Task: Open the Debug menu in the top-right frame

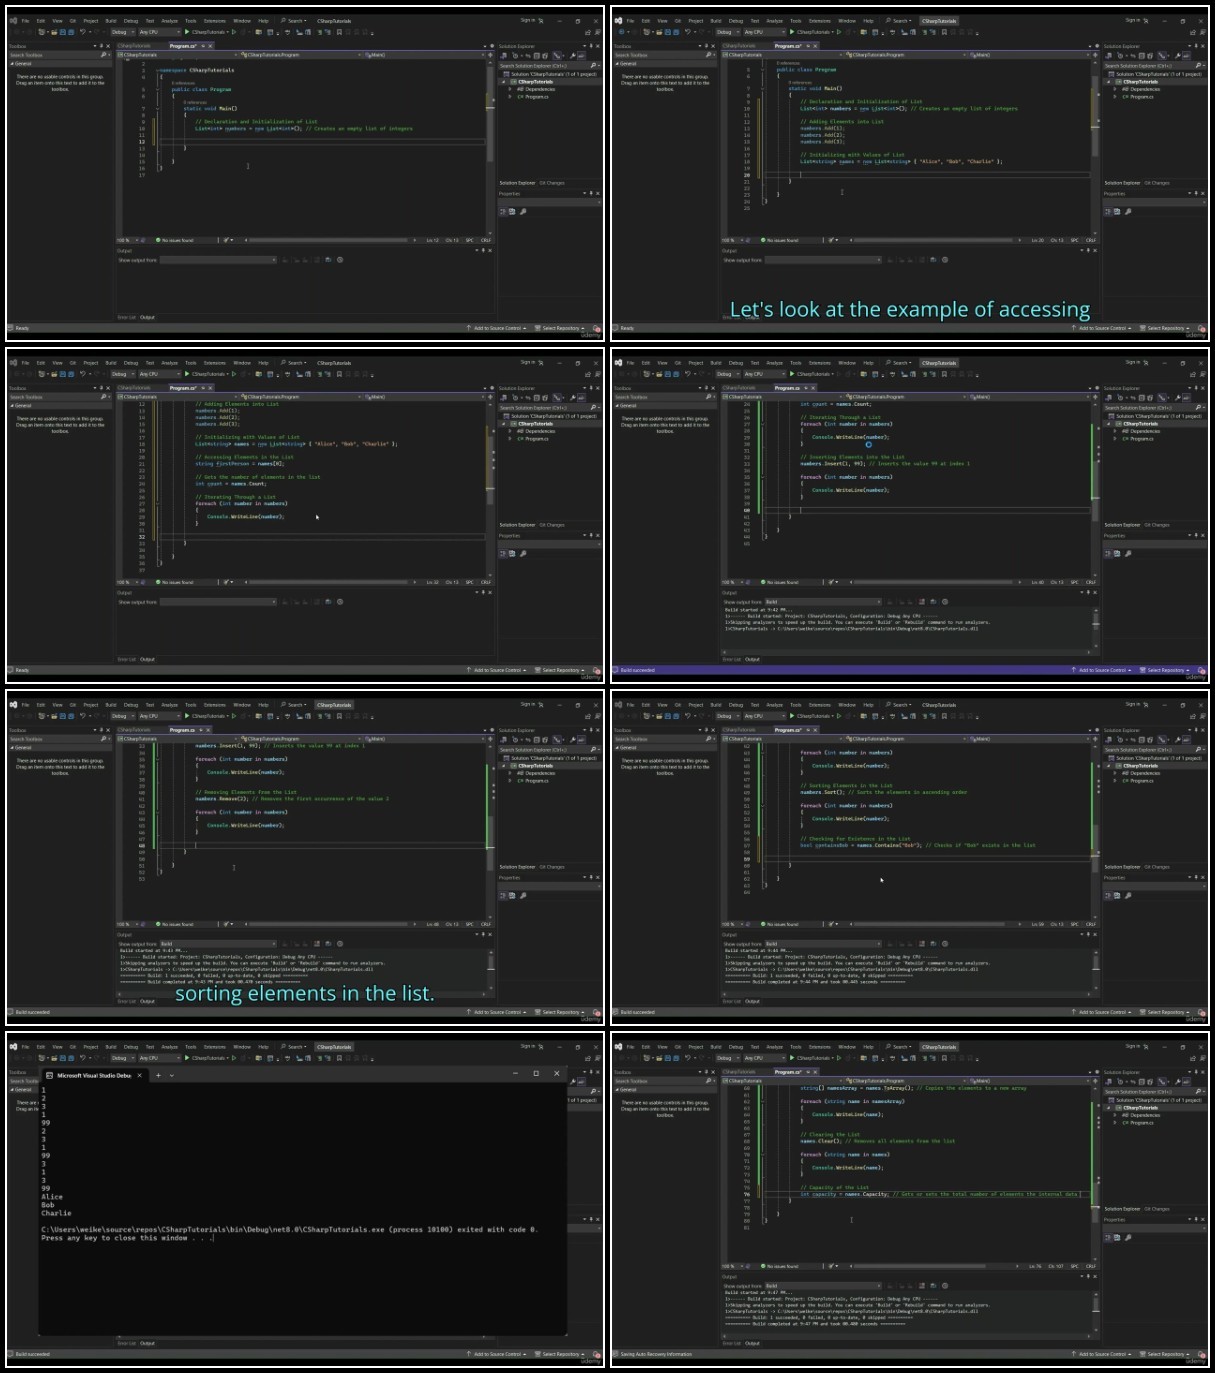Action: (736, 20)
